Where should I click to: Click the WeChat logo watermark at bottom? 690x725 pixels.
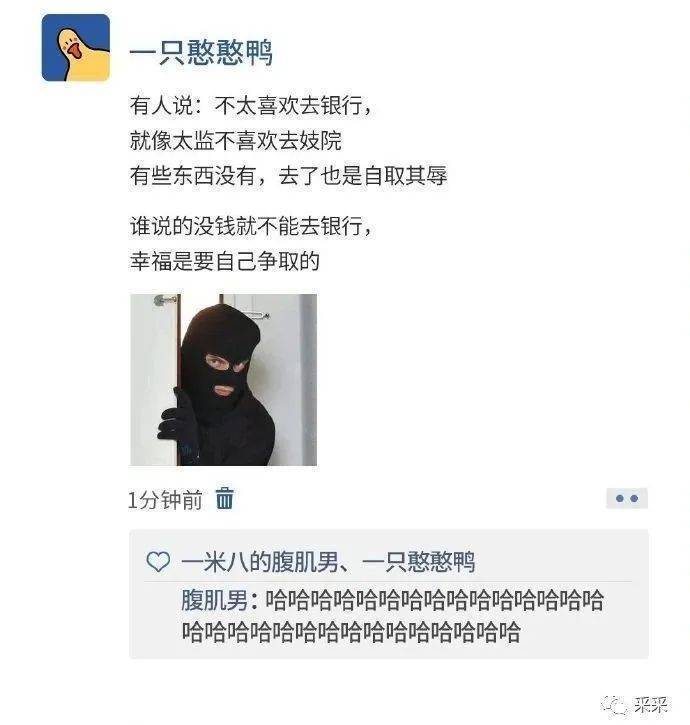pos(614,705)
